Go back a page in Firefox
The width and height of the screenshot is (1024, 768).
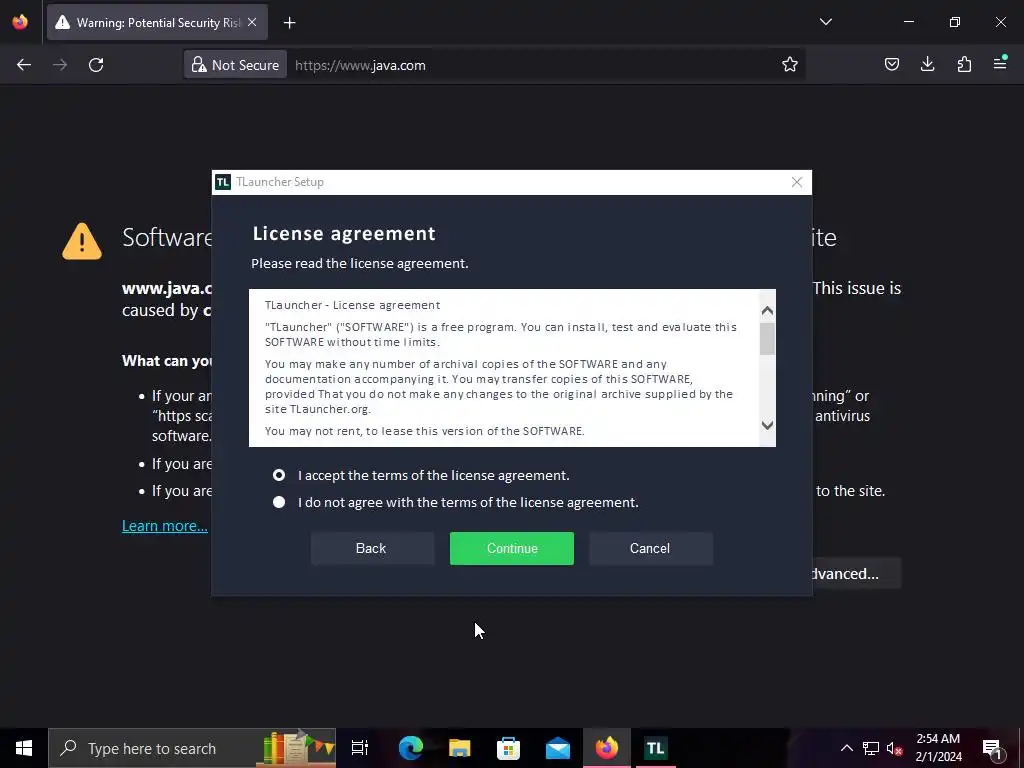point(24,65)
